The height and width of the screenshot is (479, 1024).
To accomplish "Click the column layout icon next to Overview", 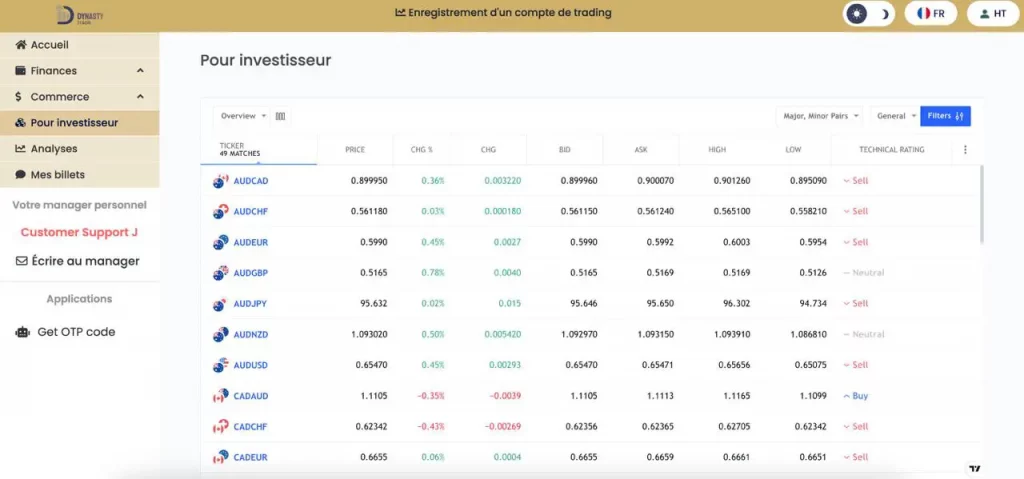I will tap(281, 116).
